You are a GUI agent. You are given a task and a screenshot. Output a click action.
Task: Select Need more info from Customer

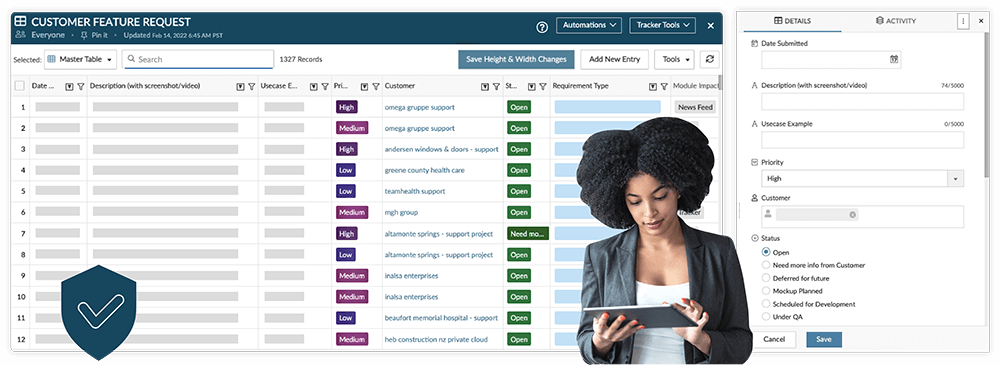point(766,265)
